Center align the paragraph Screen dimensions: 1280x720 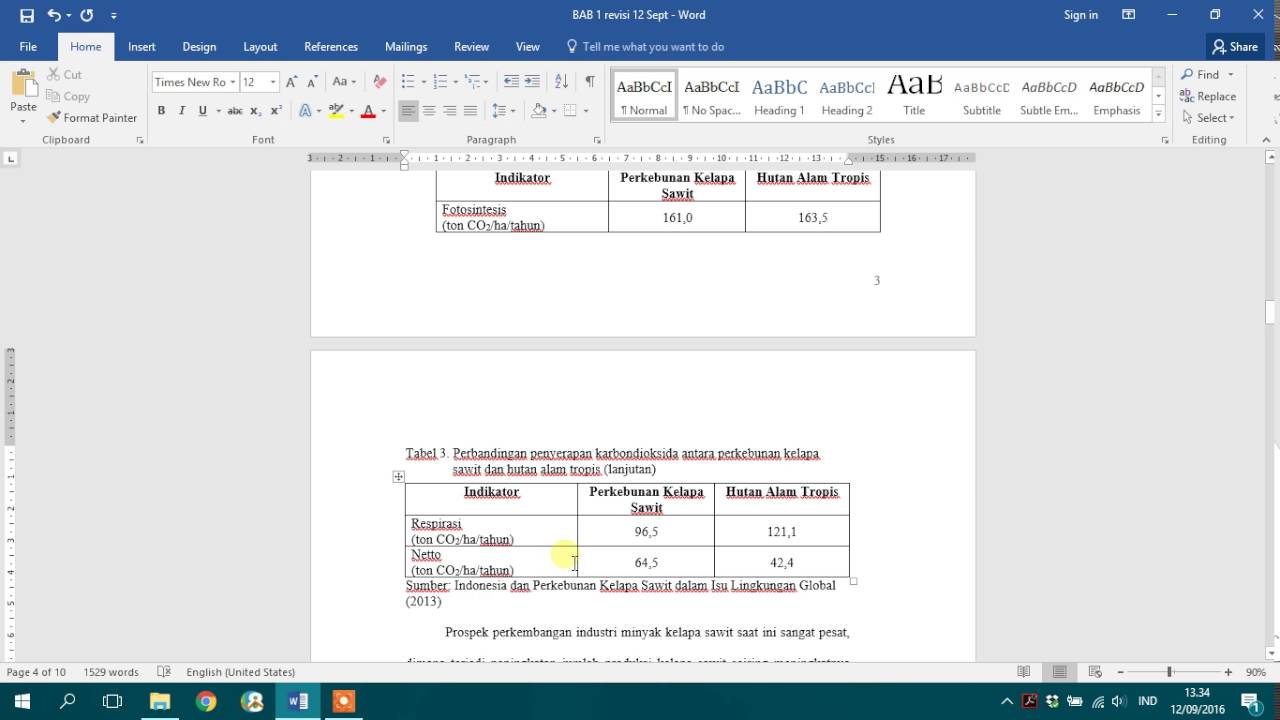[x=429, y=111]
